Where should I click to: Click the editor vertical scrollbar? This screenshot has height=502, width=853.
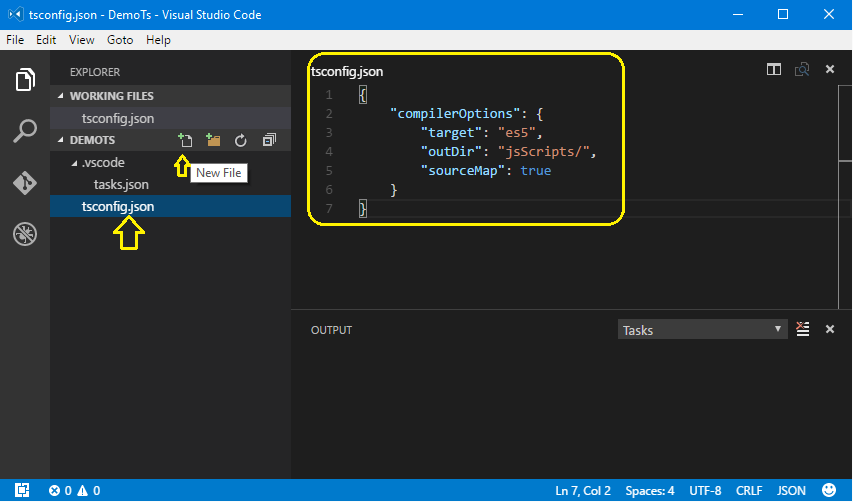point(845,123)
